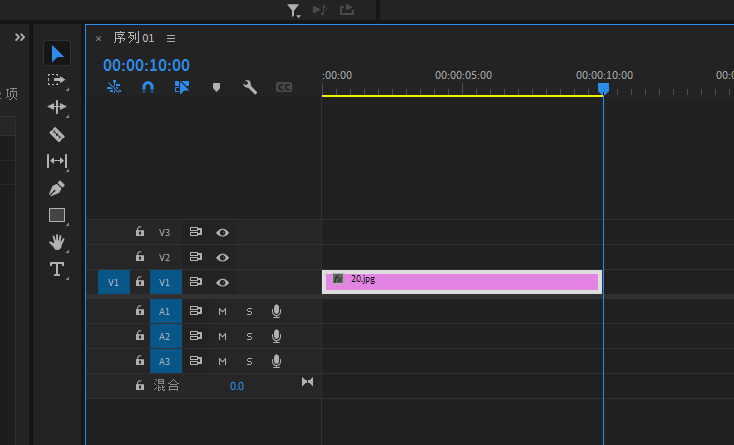734x445 pixels.
Task: Select the Razor tool
Action: (57, 134)
